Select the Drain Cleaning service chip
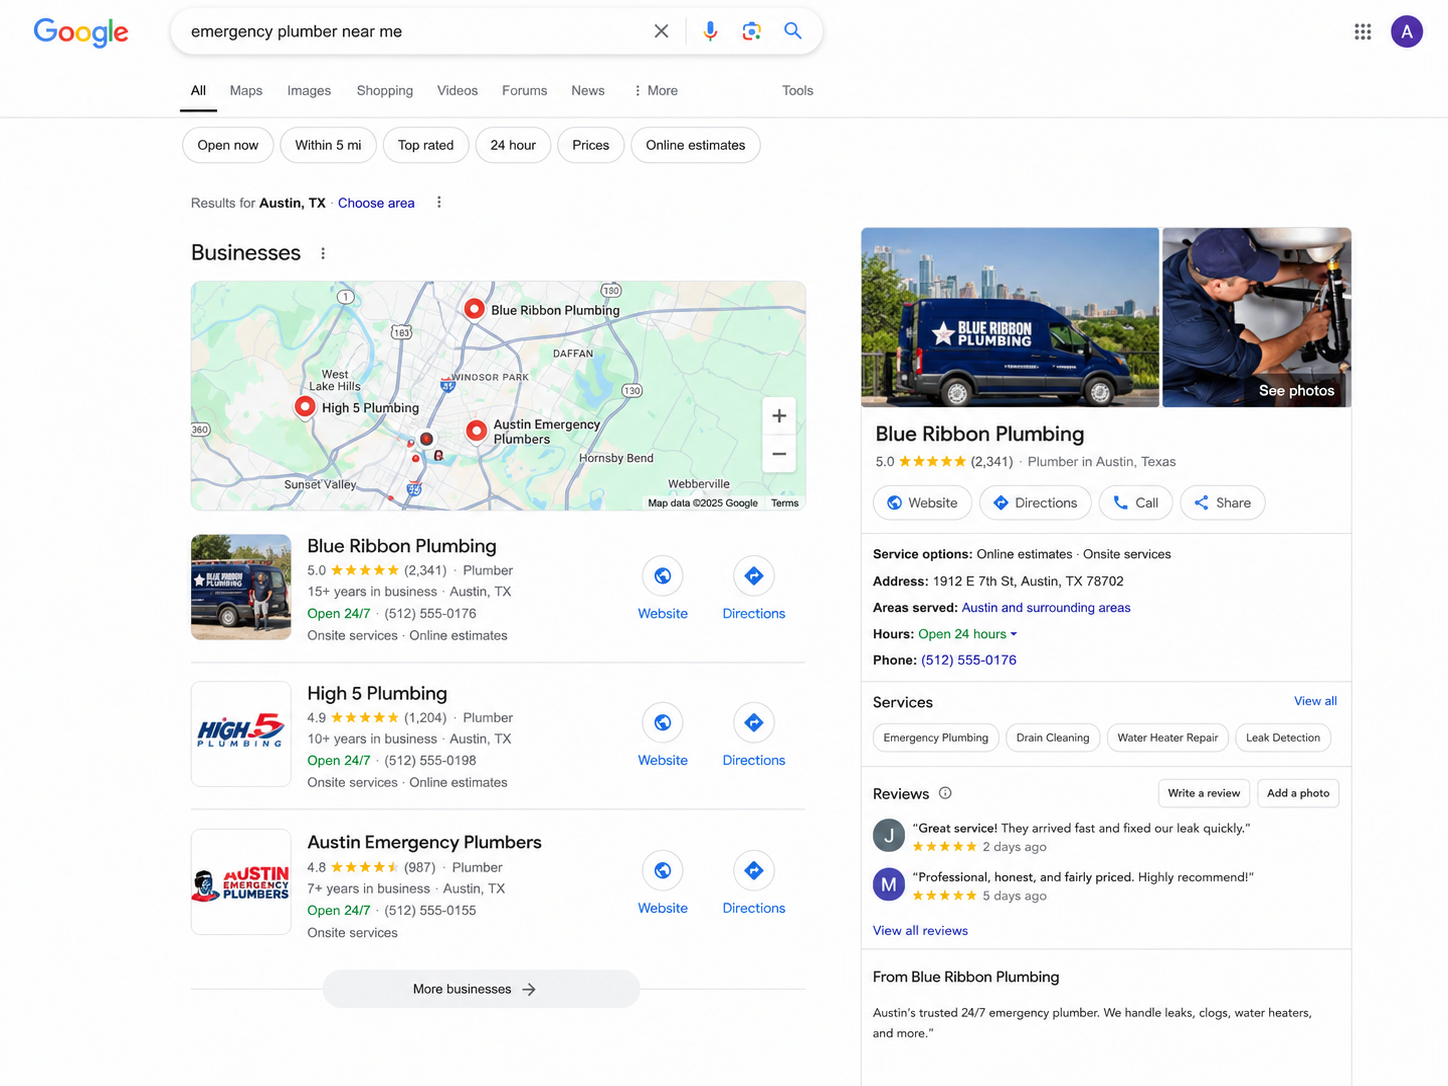The image size is (1448, 1086). point(1053,738)
